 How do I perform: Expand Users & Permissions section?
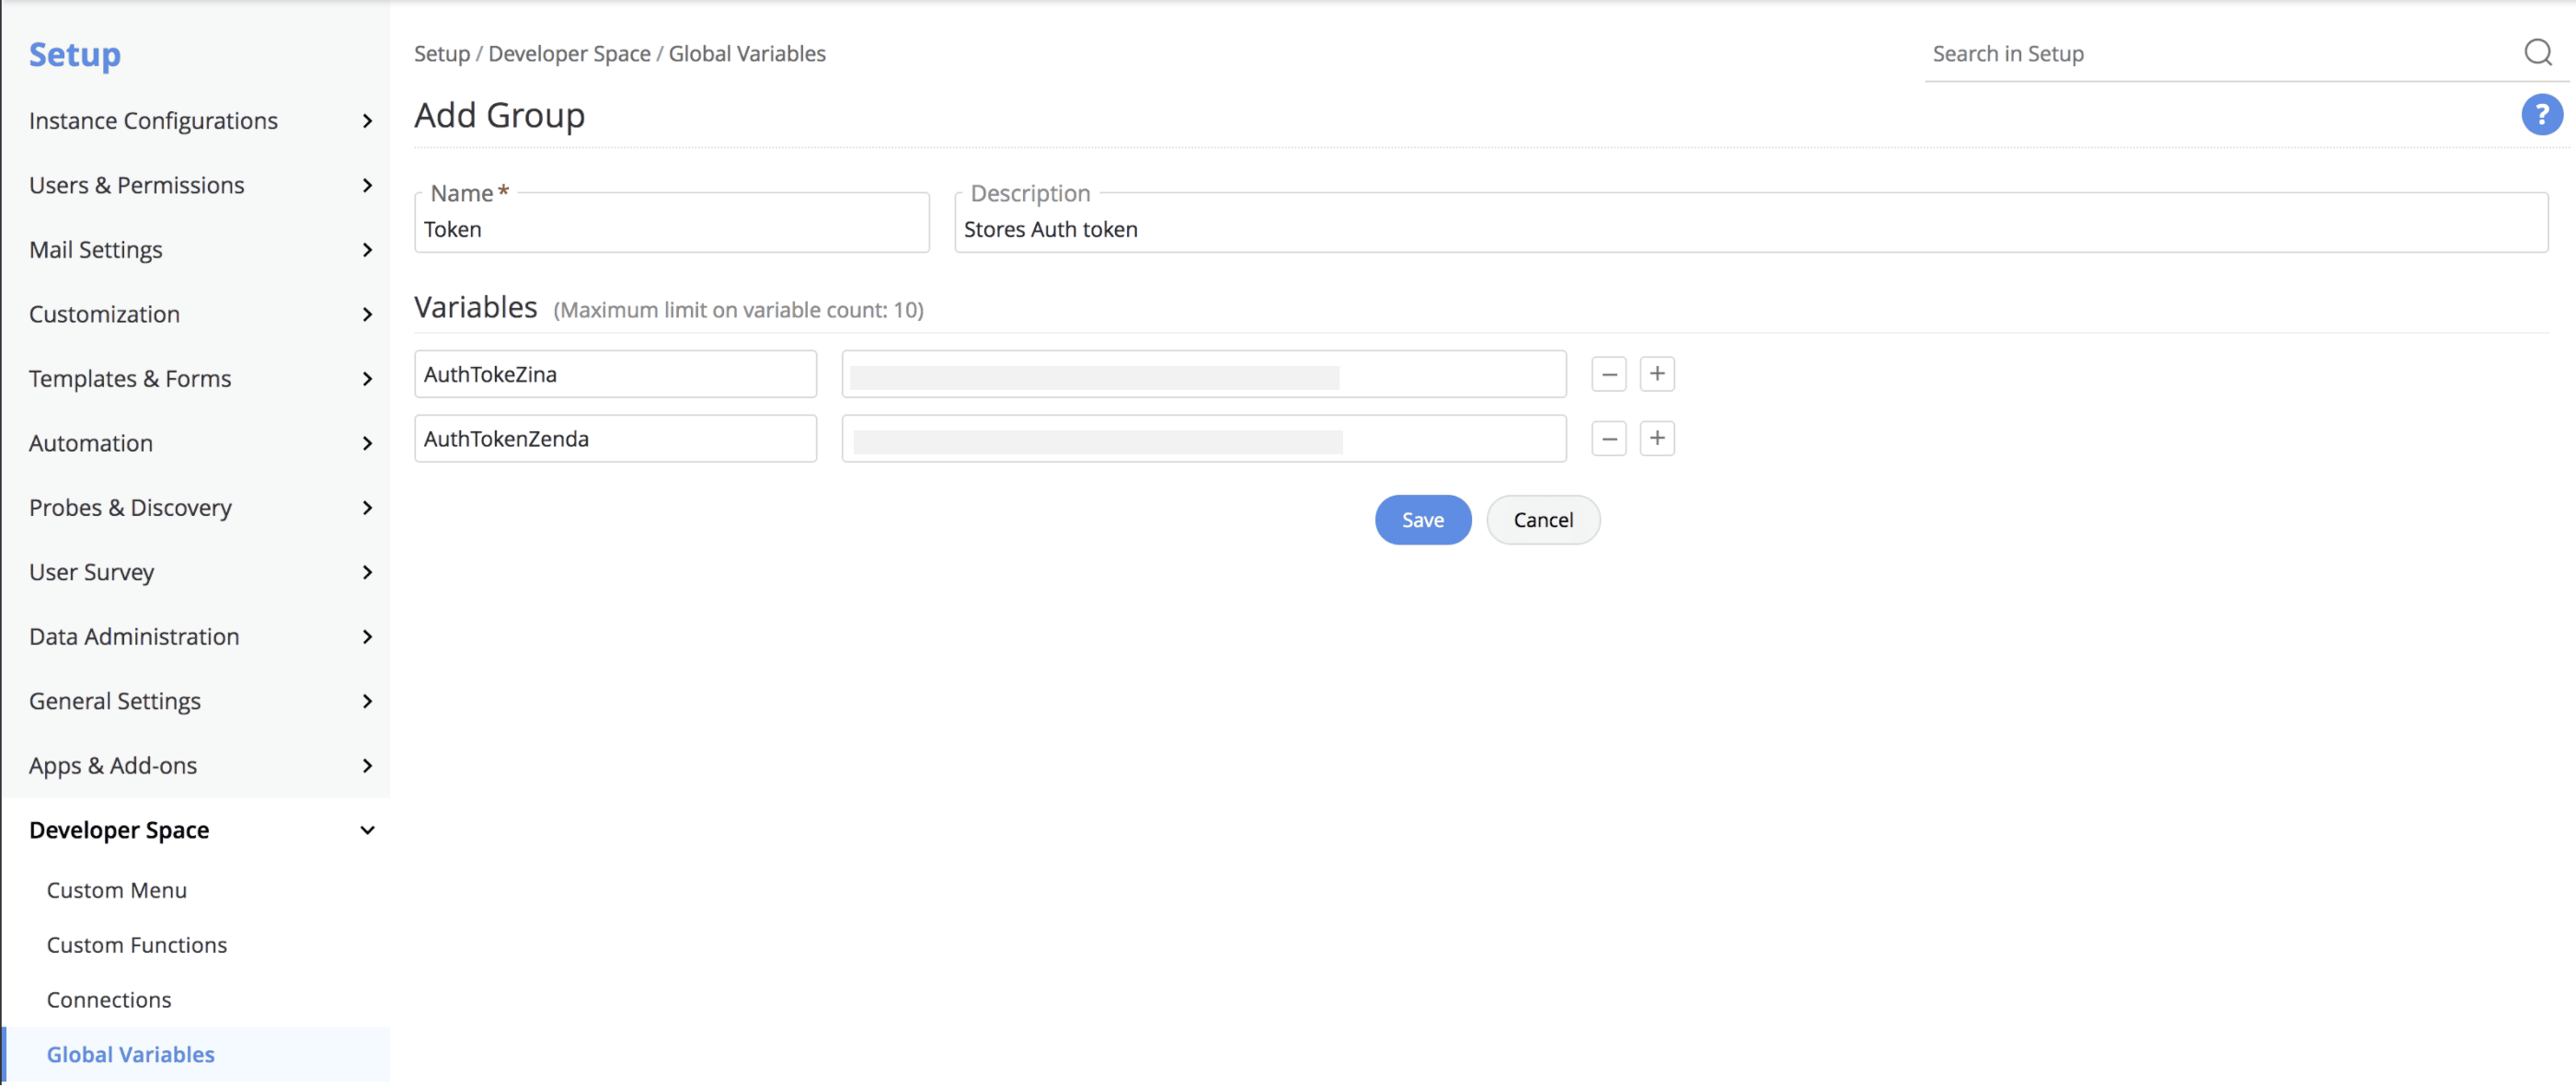coord(200,186)
